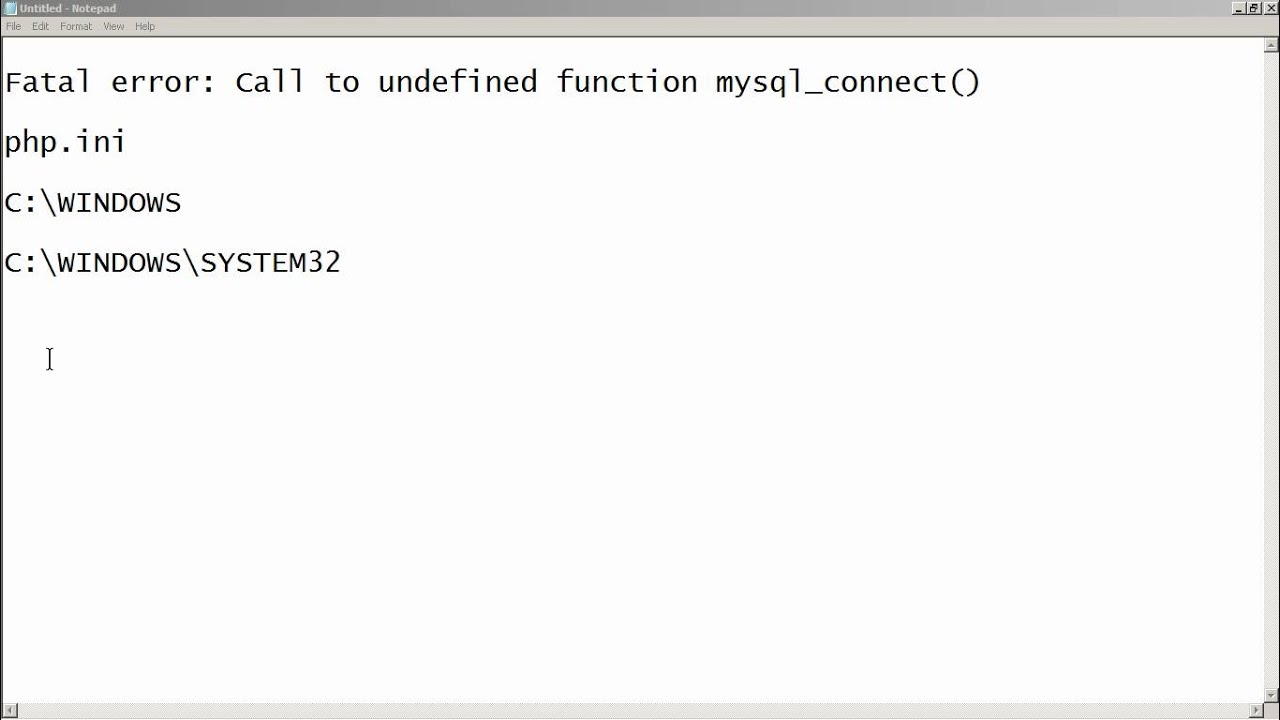This screenshot has width=1280, height=720.
Task: Open the File menu
Action: (x=13, y=26)
